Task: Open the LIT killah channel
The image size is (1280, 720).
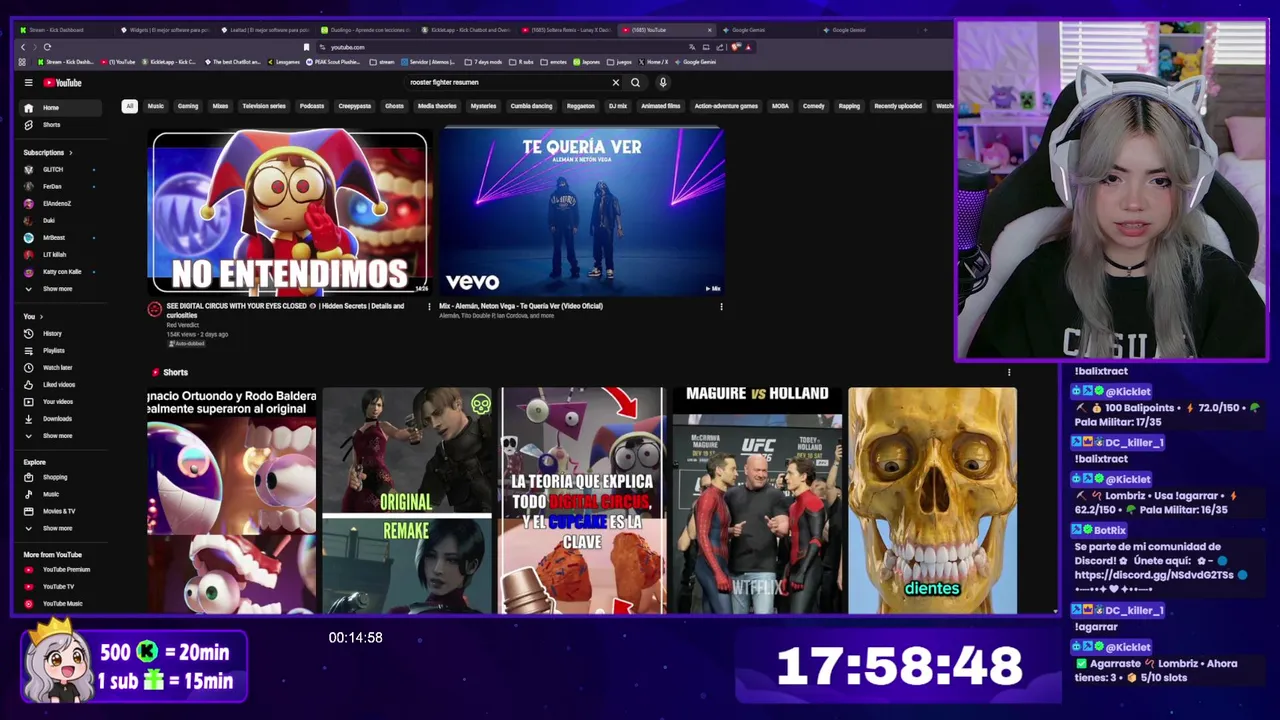Action: [62, 255]
